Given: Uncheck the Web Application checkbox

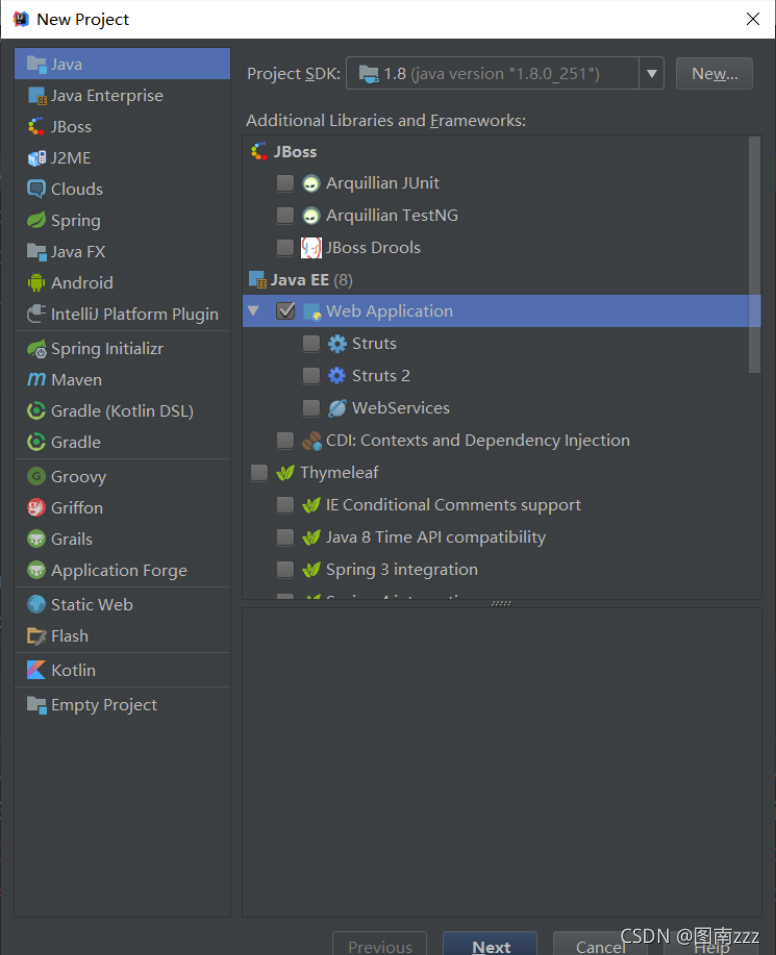Looking at the screenshot, I should click(x=285, y=311).
